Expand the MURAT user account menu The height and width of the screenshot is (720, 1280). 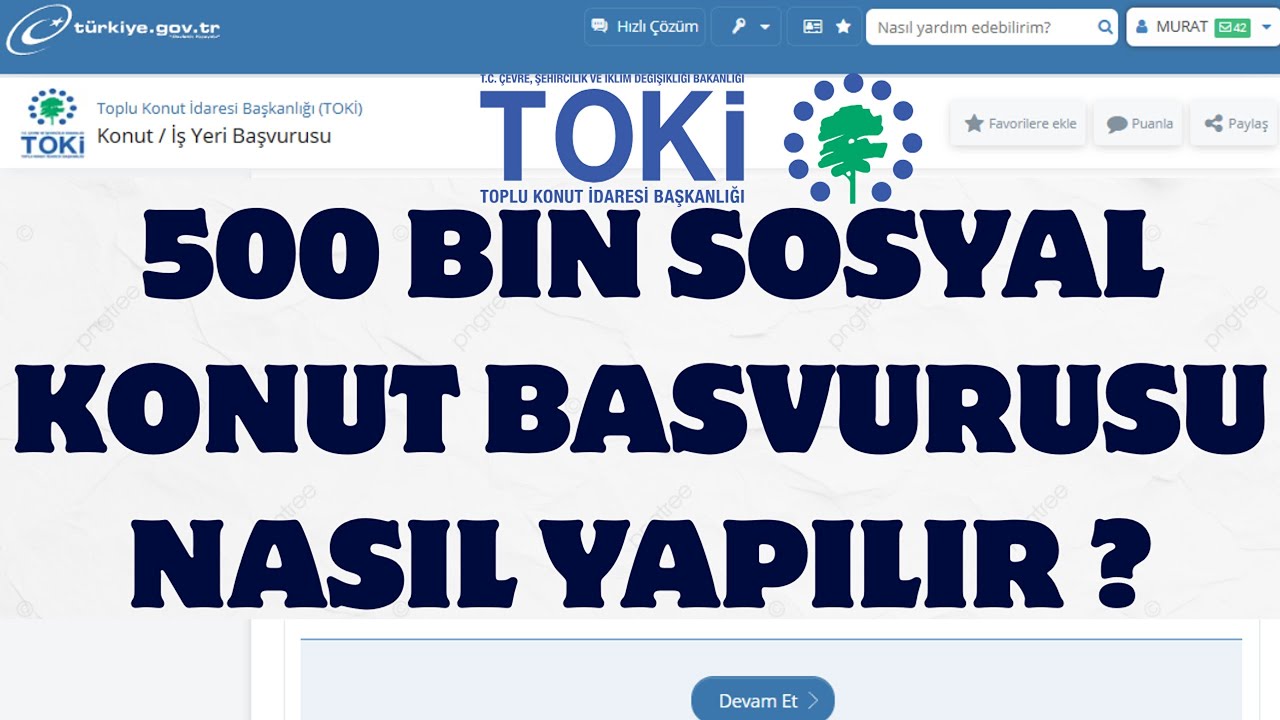pyautogui.click(x=1204, y=27)
